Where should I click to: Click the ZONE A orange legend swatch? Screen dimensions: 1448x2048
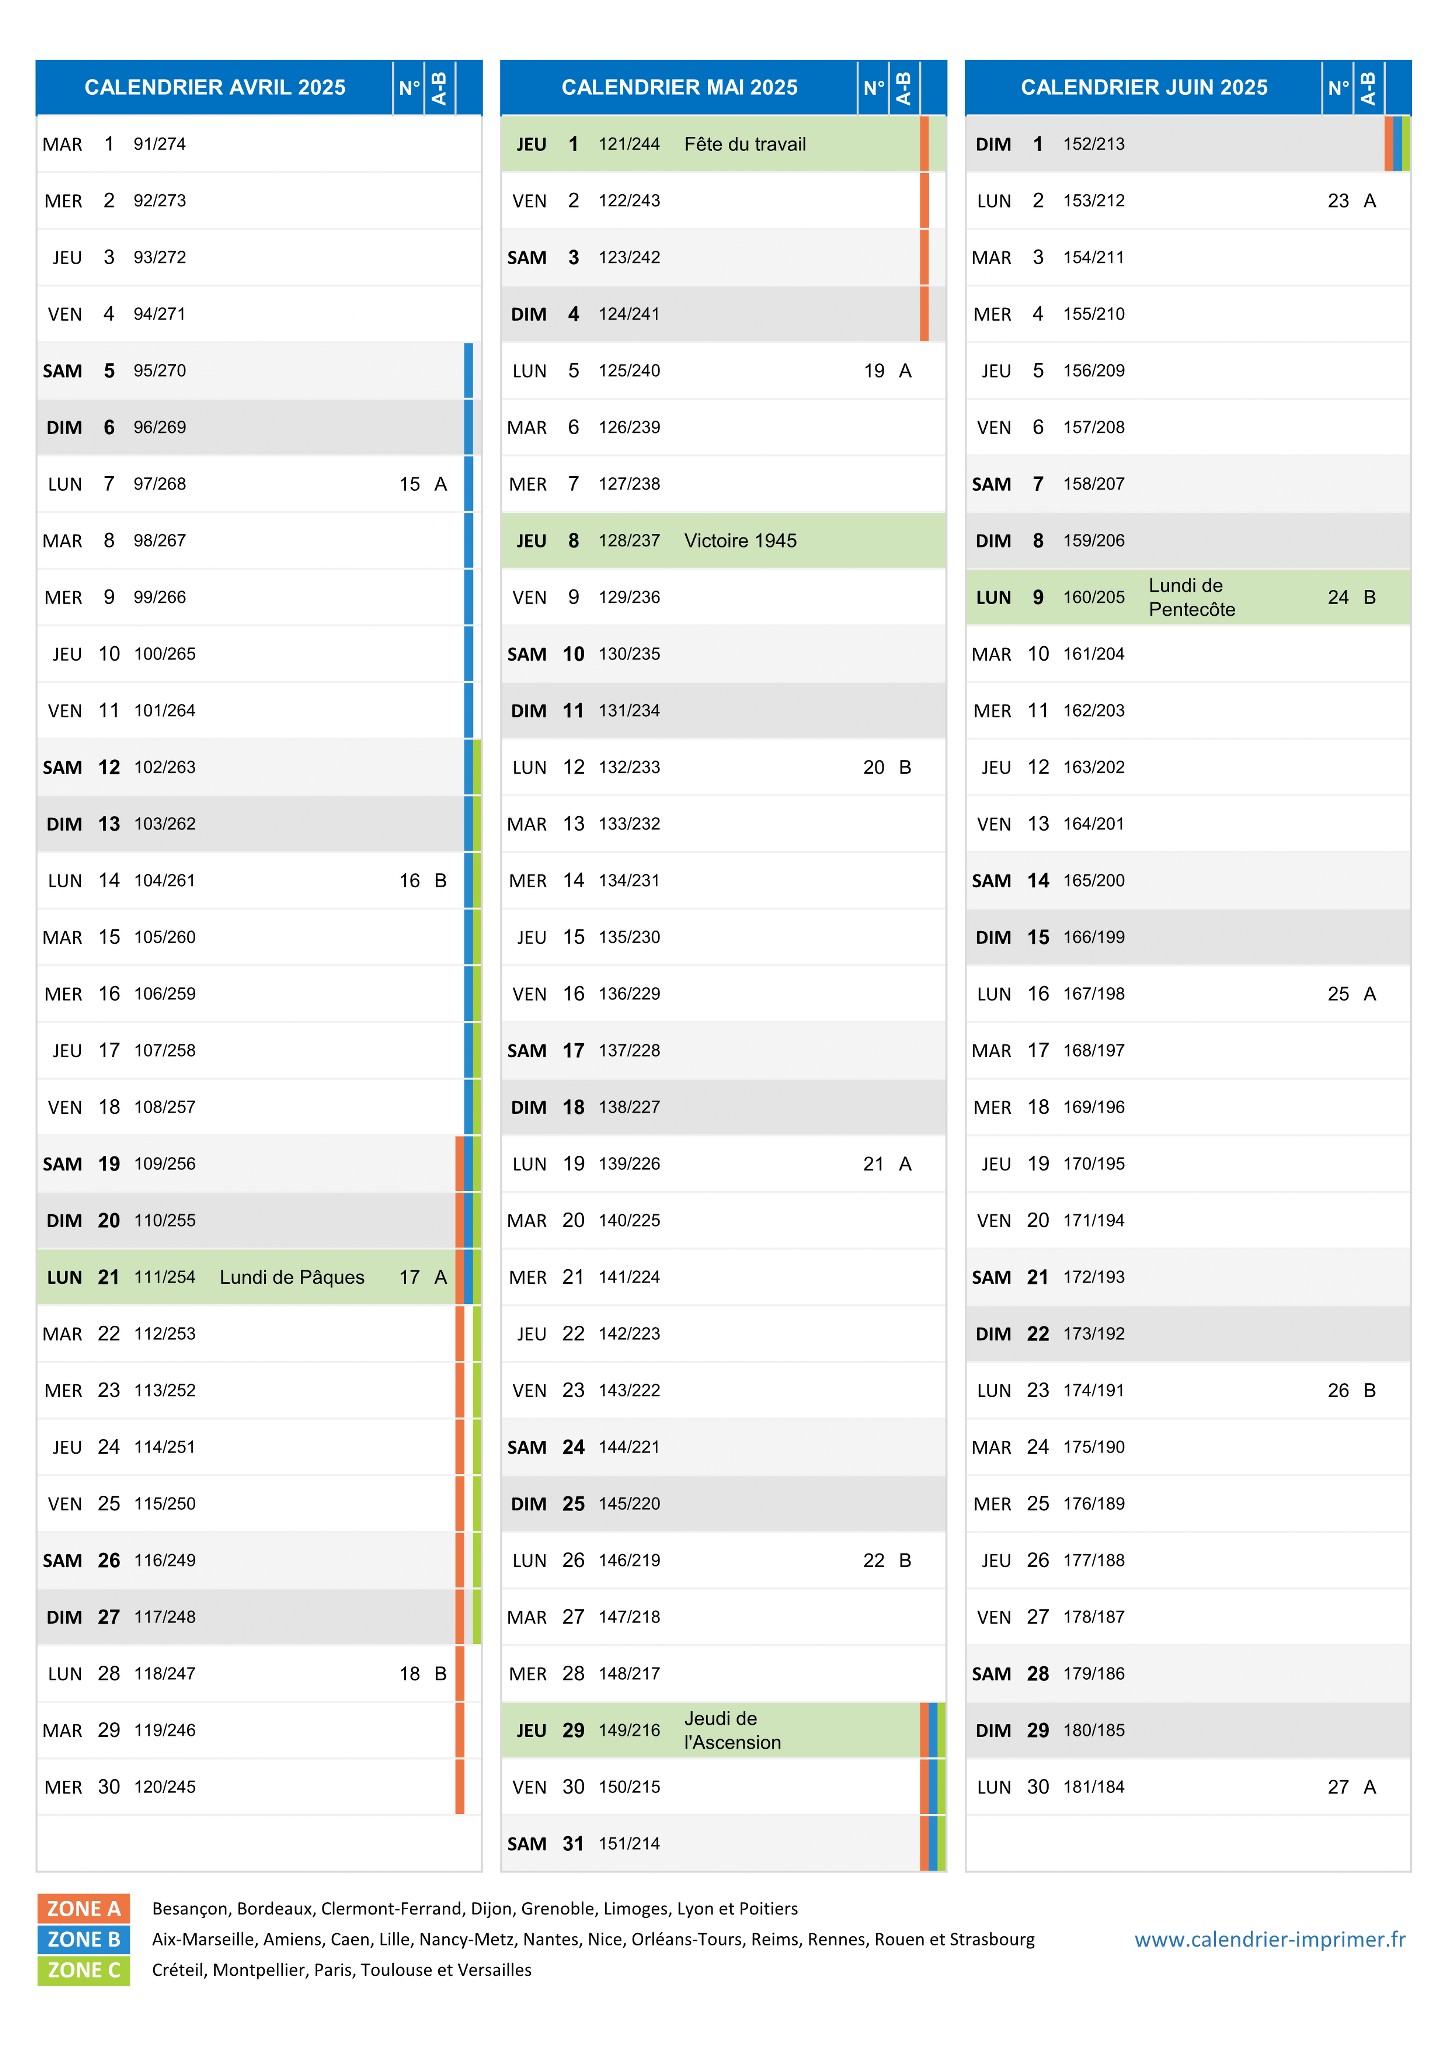click(x=84, y=1908)
